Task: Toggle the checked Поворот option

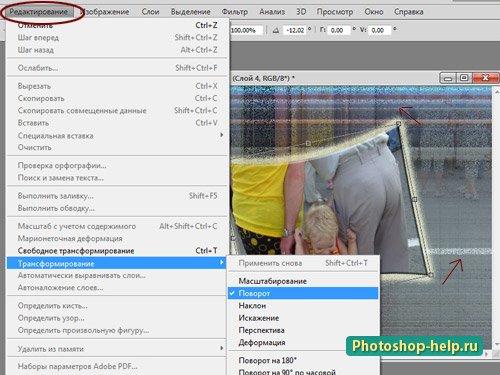Action: pyautogui.click(x=303, y=293)
